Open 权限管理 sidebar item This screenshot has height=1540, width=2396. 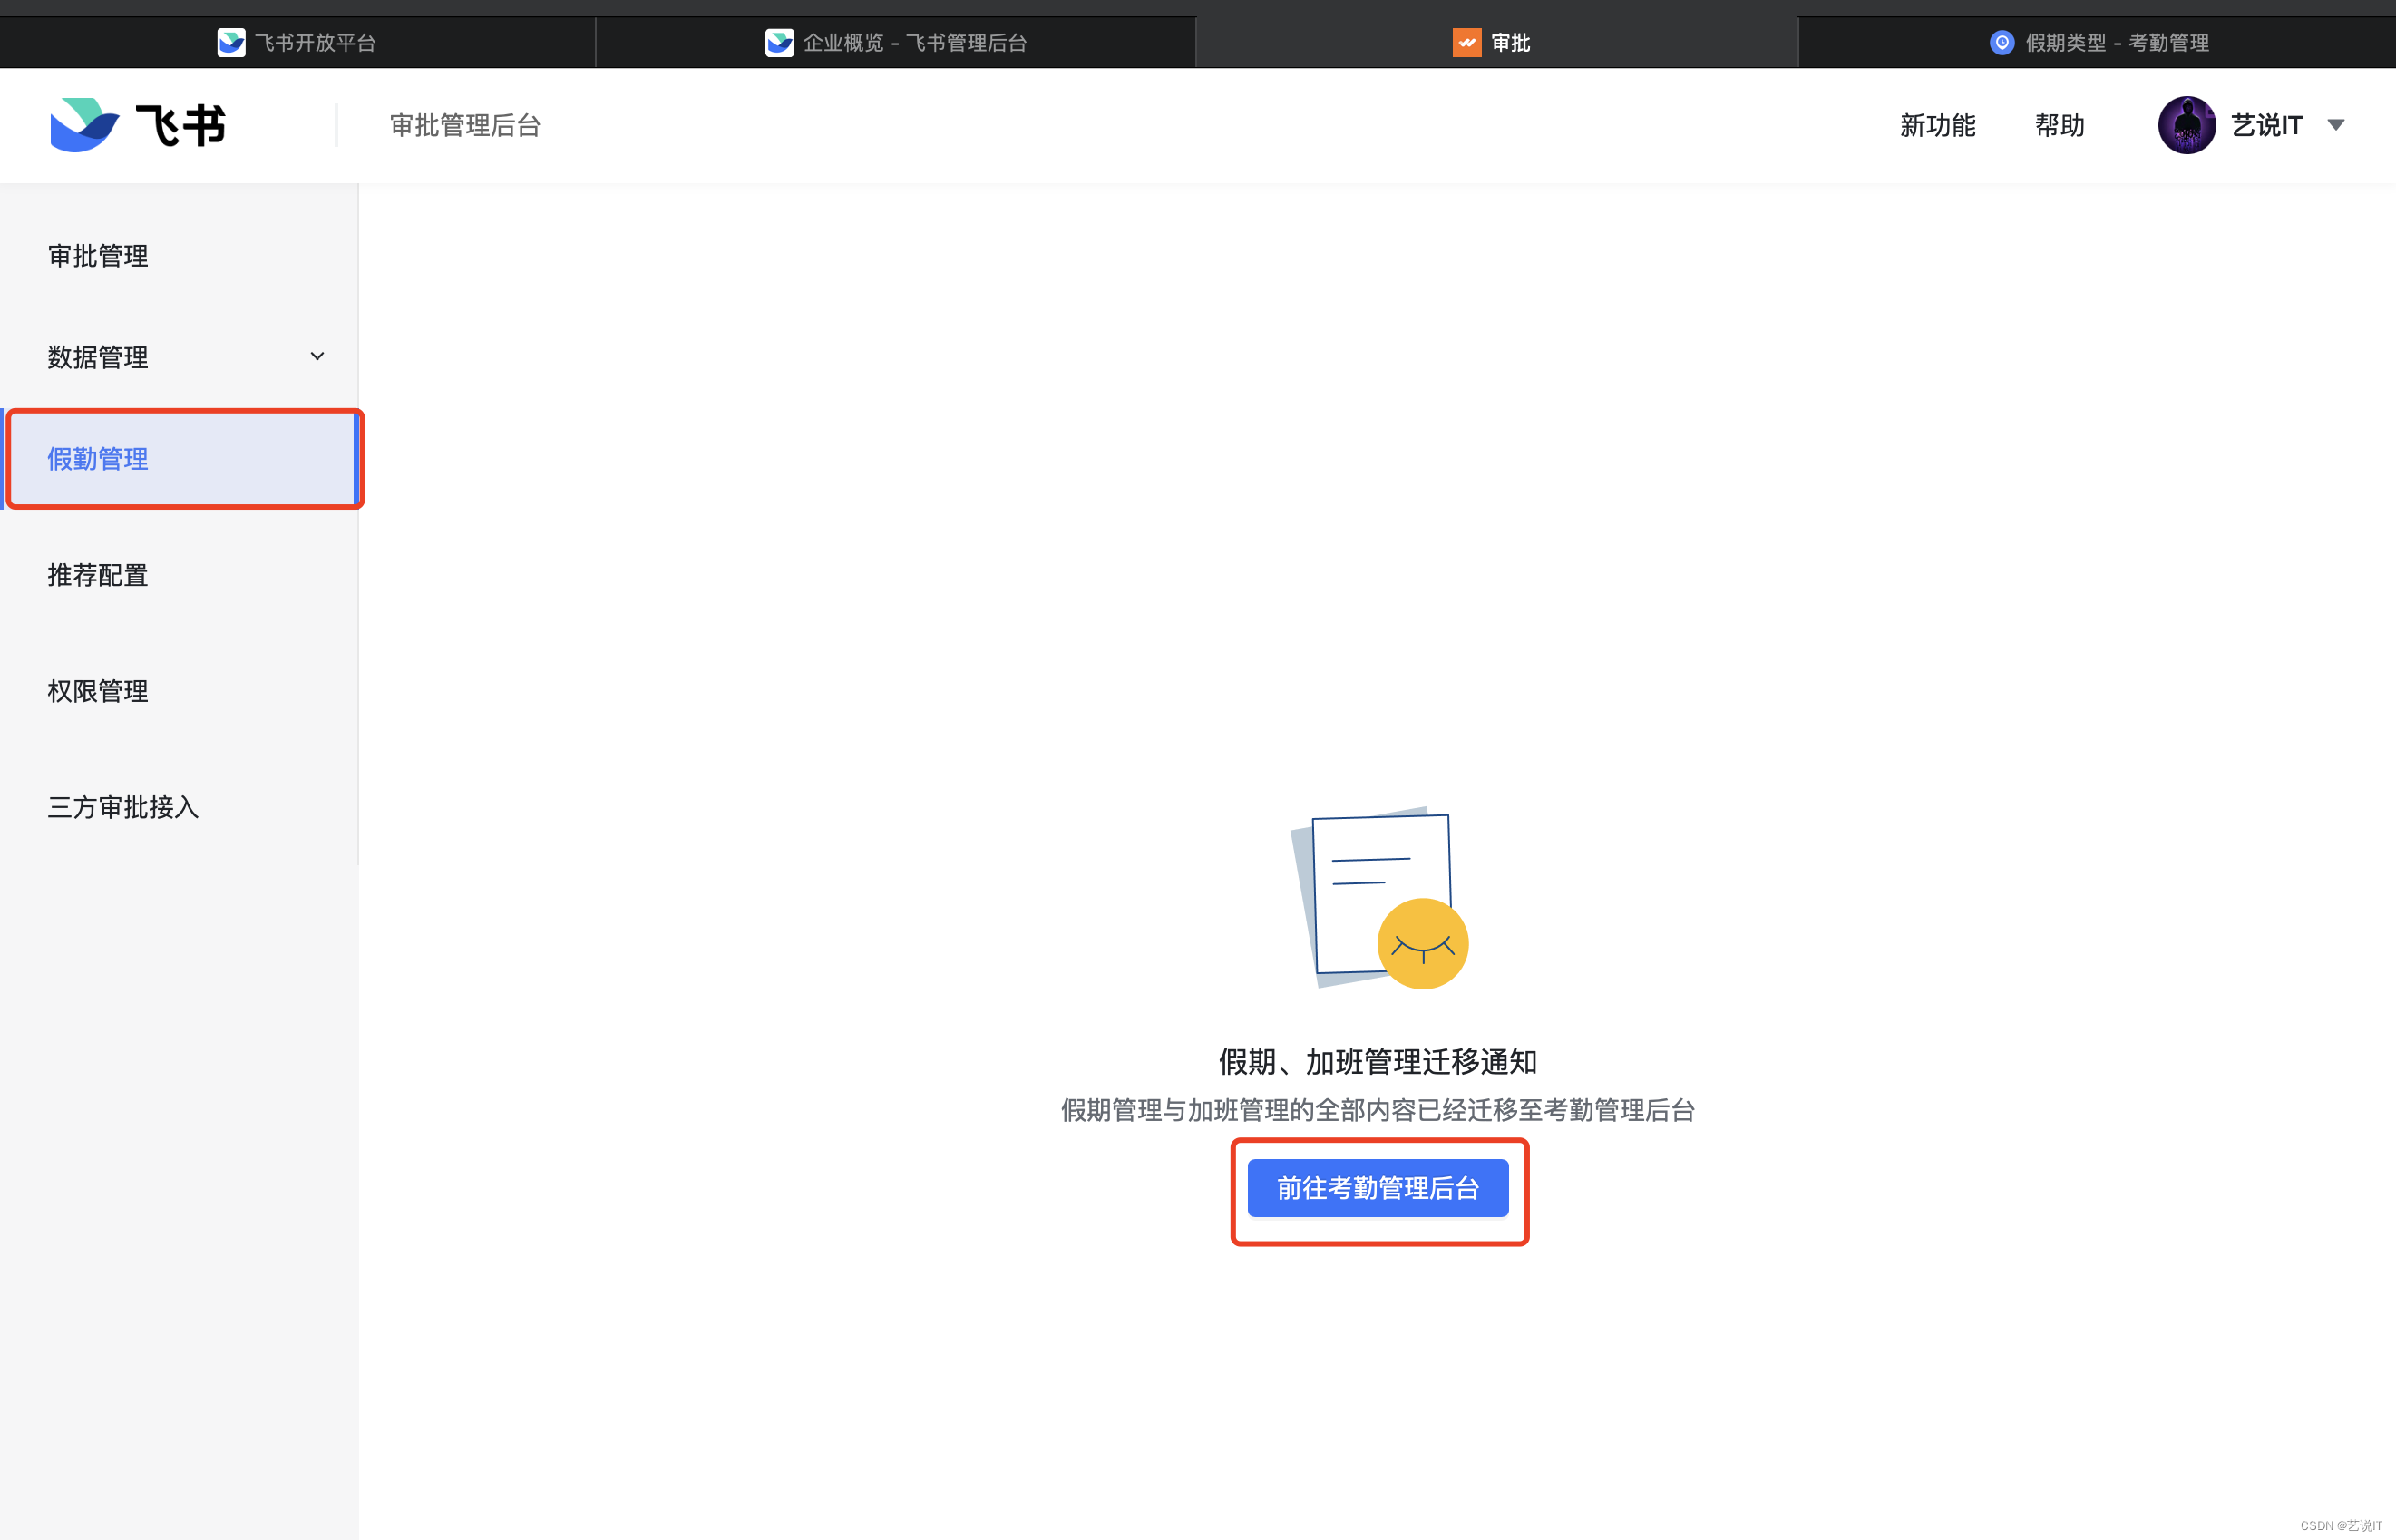click(98, 691)
